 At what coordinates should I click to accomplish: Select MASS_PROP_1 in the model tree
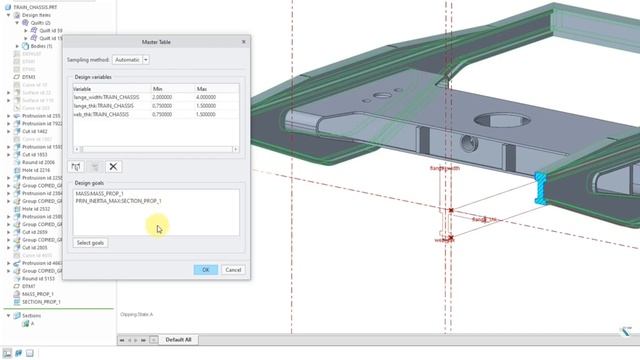pyautogui.click(x=38, y=294)
